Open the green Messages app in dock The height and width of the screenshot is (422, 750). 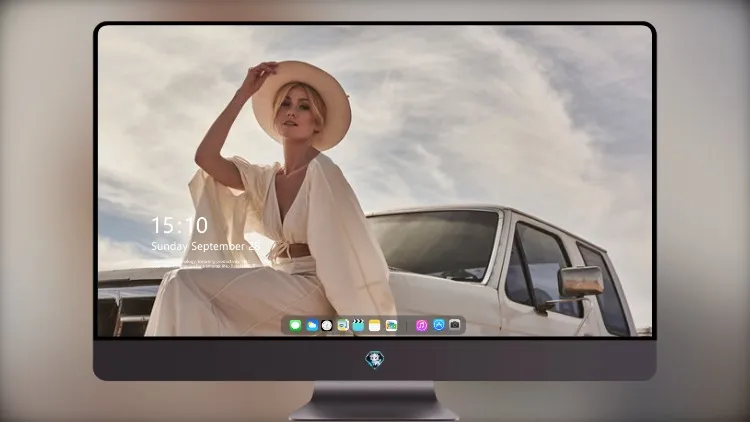coord(295,326)
